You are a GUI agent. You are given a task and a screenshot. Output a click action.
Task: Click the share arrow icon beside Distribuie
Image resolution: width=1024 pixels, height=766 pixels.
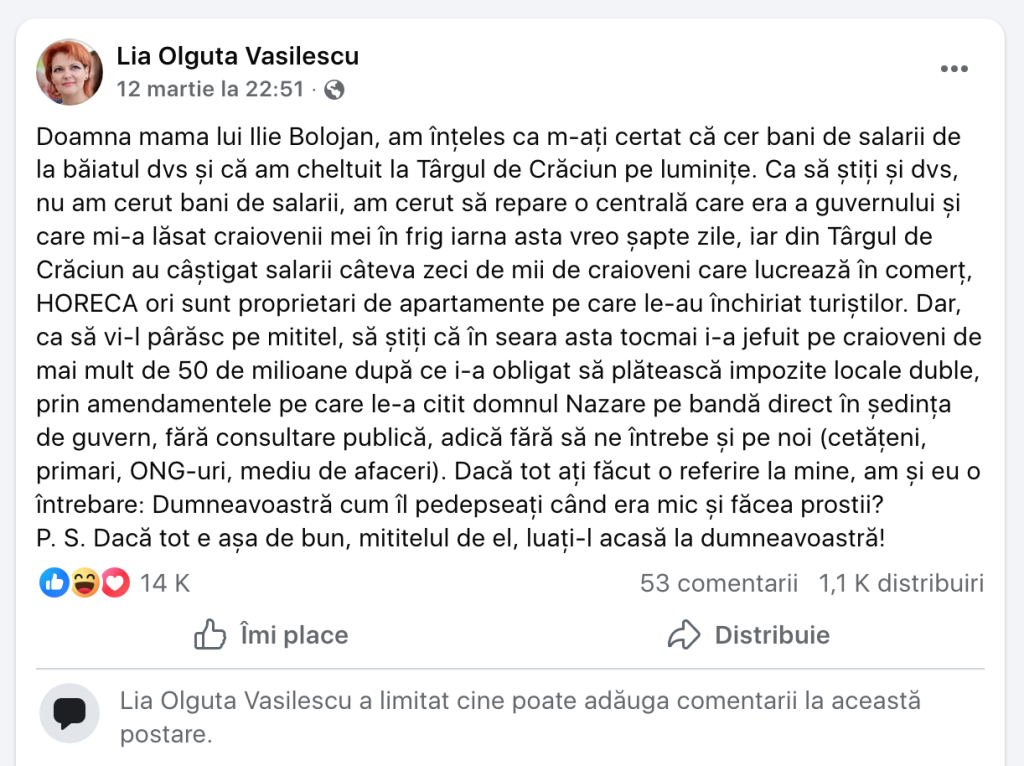tap(683, 634)
